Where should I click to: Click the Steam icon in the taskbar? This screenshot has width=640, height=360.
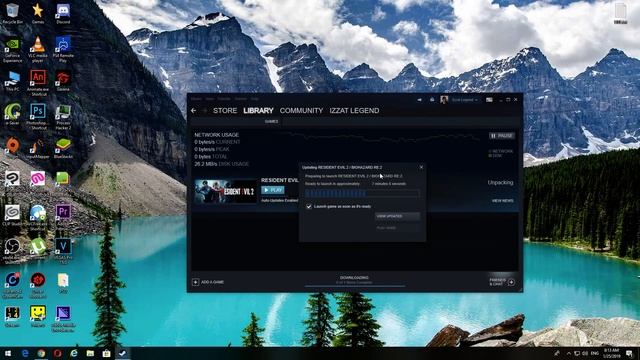[x=122, y=353]
